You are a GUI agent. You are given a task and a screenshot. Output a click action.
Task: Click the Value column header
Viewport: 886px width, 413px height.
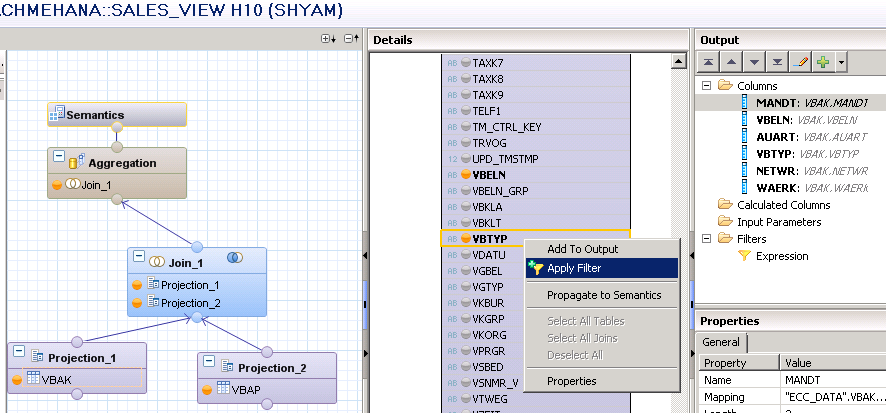[833, 363]
